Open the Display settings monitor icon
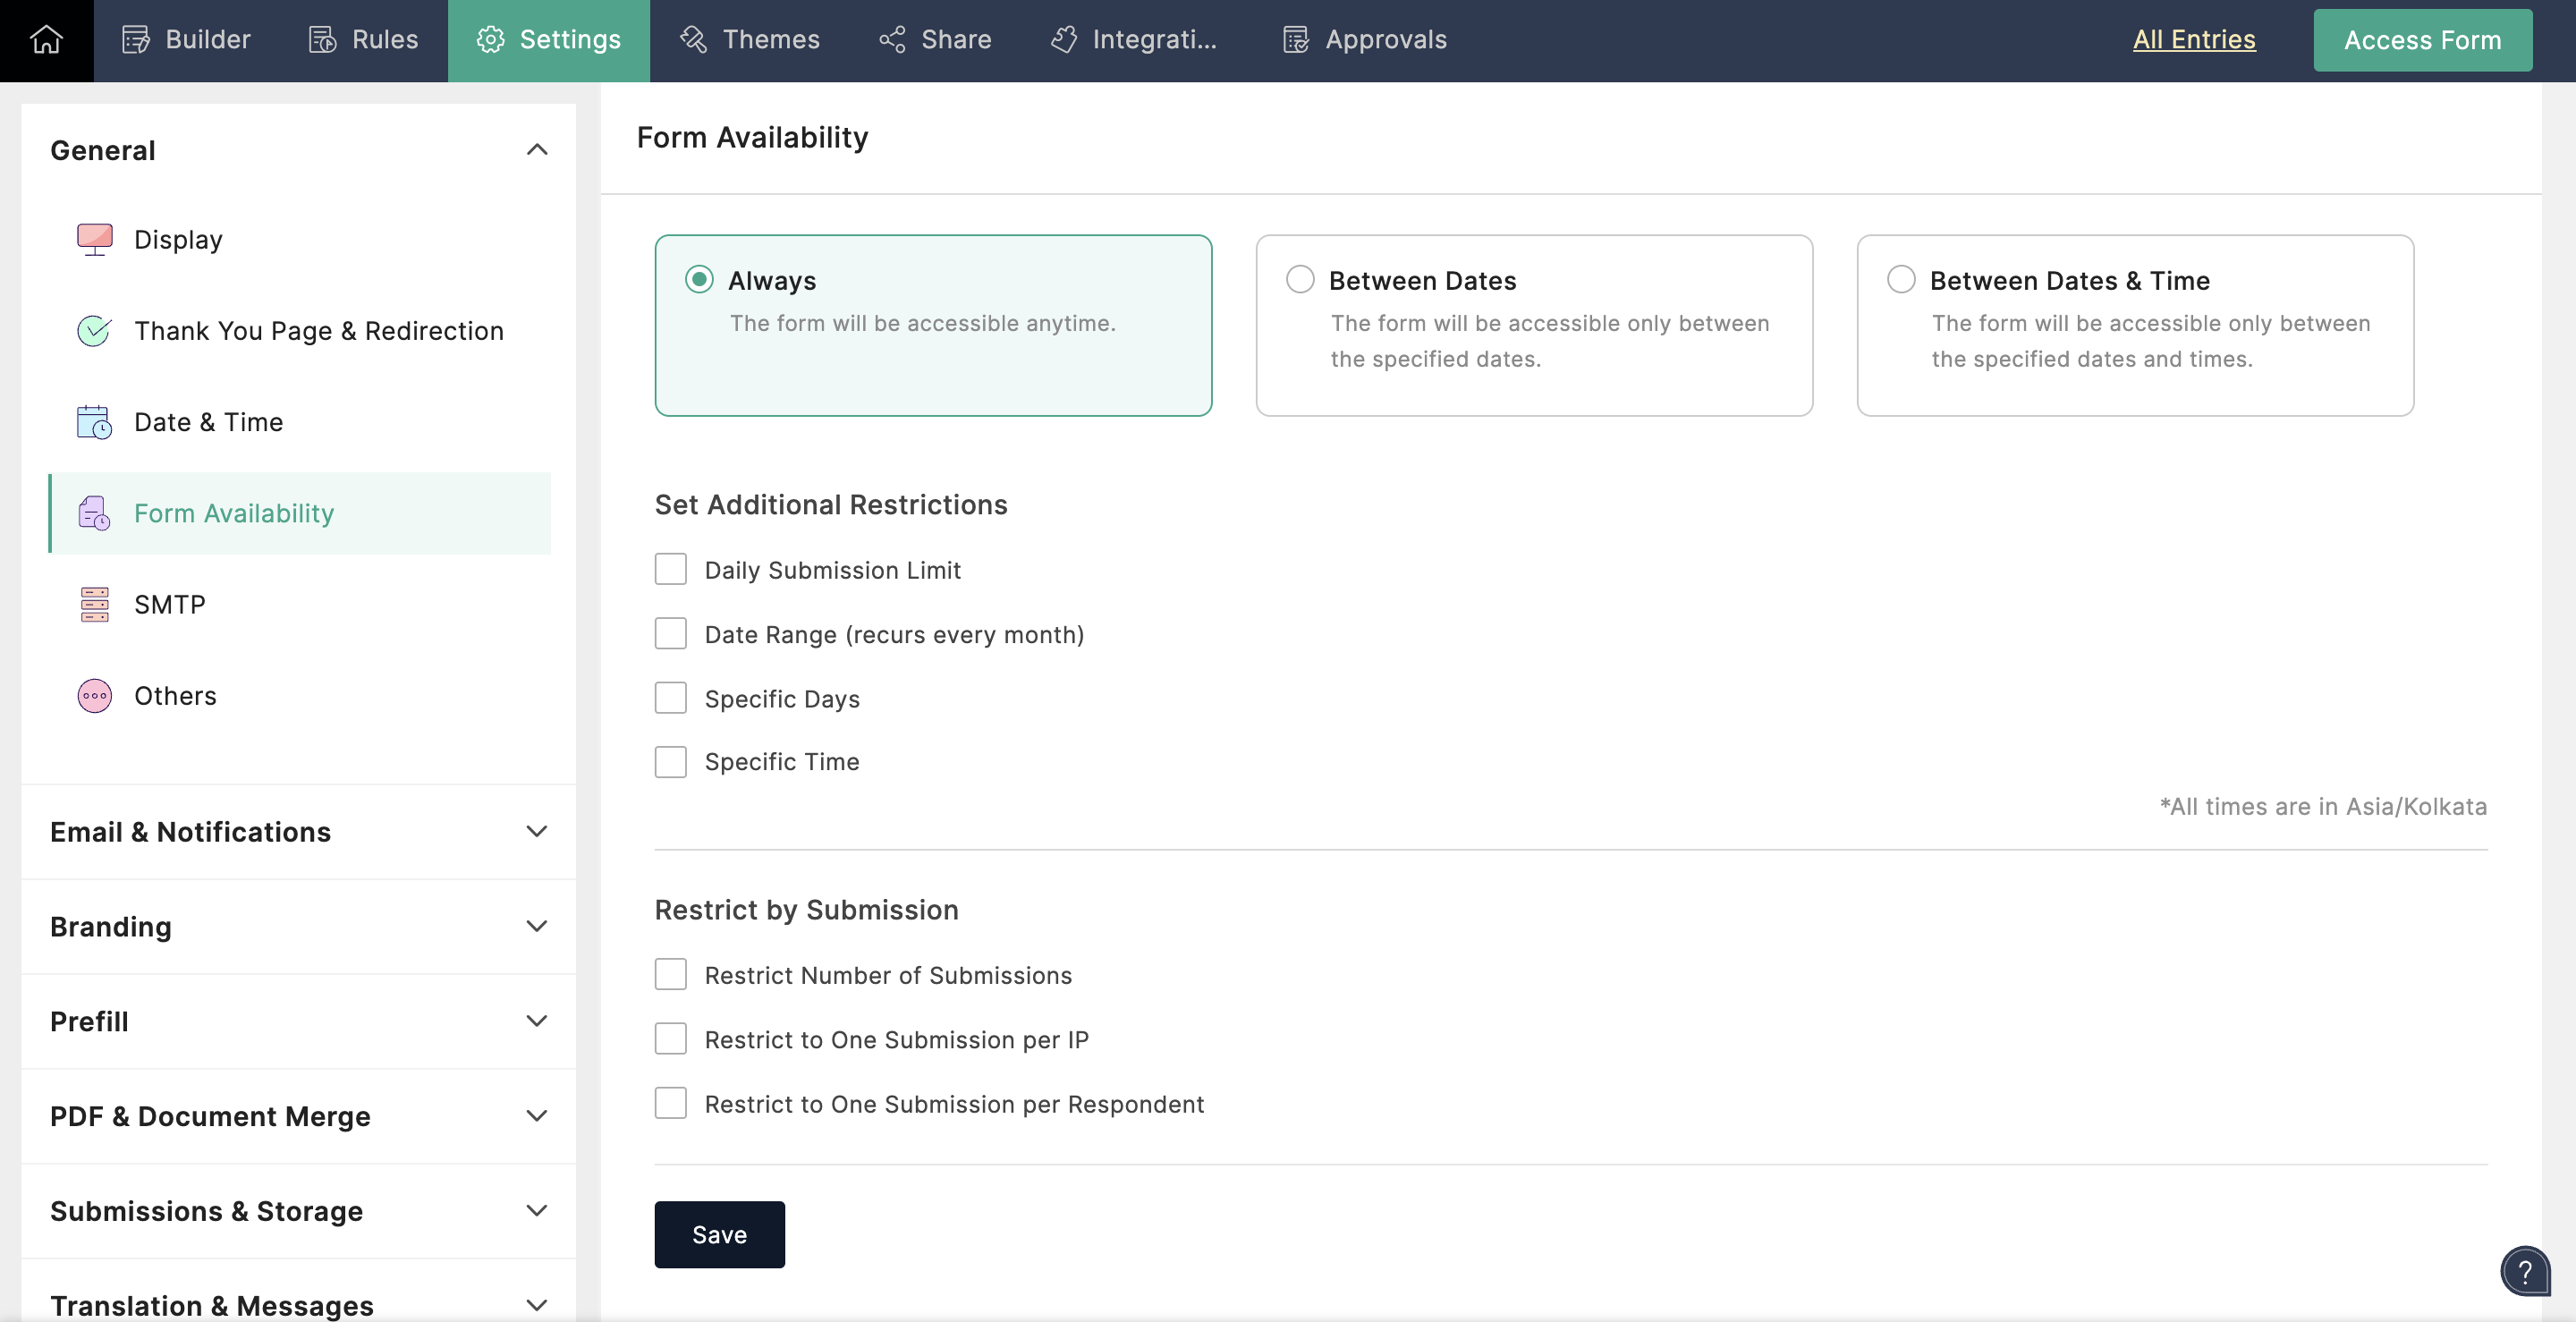The width and height of the screenshot is (2576, 1322). coord(94,240)
